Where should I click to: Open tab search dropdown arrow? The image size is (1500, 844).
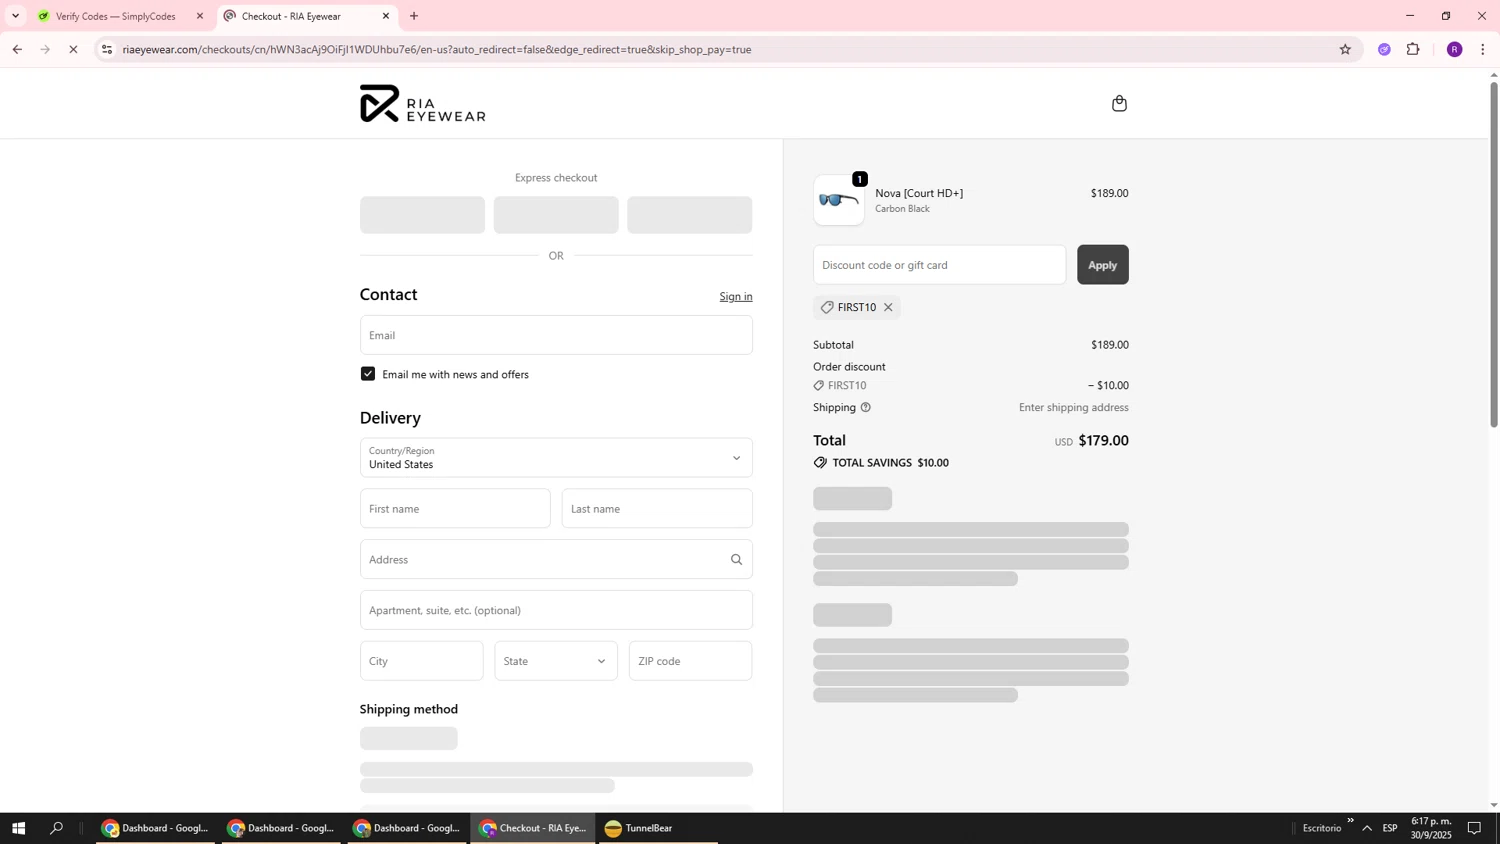(15, 16)
